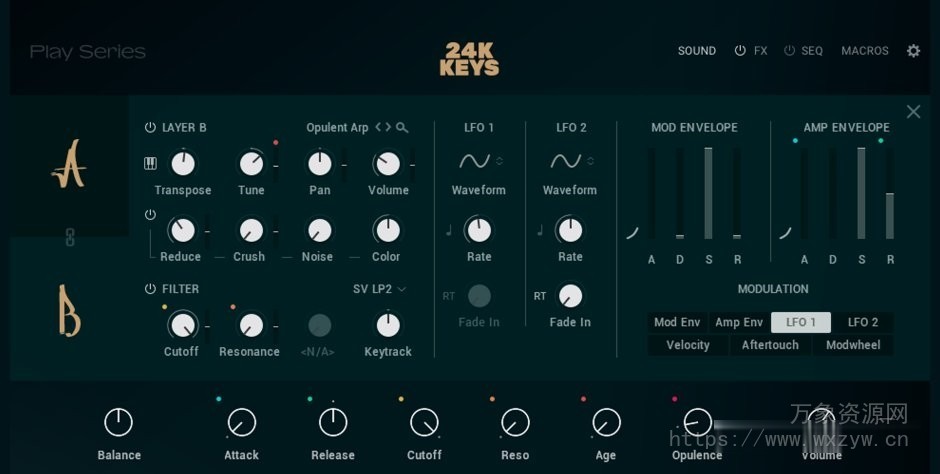Screen dimensions: 940x474
Task: Select the Amp Env modulation source
Action: (x=739, y=322)
